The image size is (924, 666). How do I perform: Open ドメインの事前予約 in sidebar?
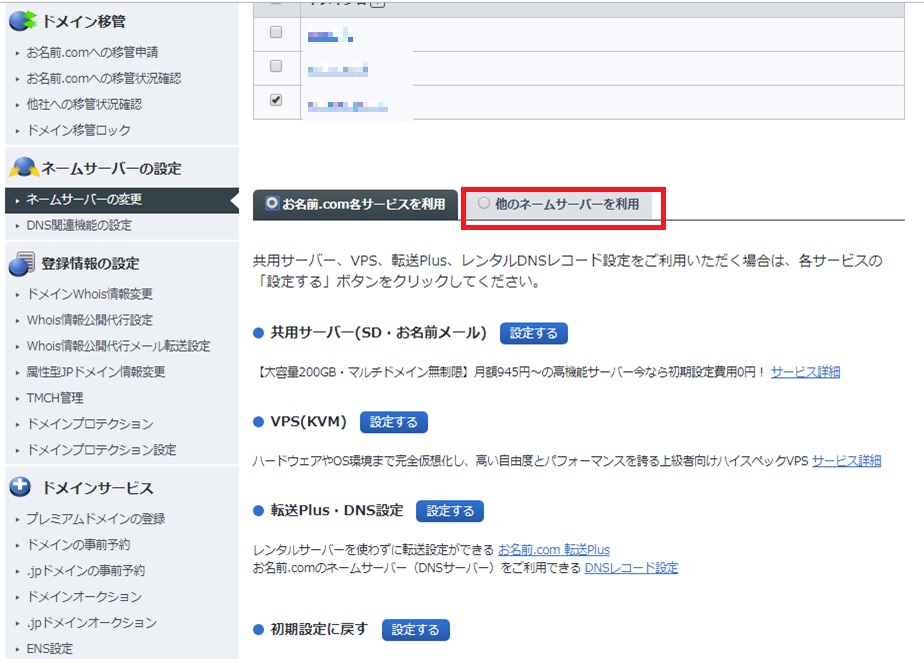(78, 545)
